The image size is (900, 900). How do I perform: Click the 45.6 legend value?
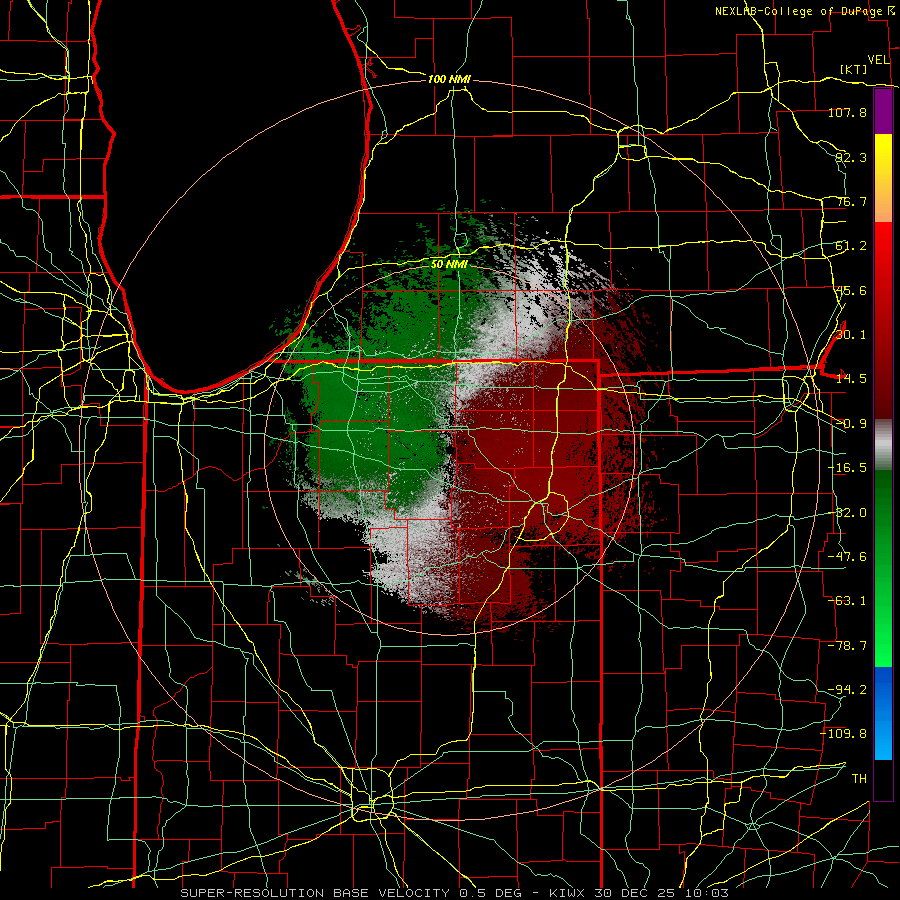(x=851, y=290)
